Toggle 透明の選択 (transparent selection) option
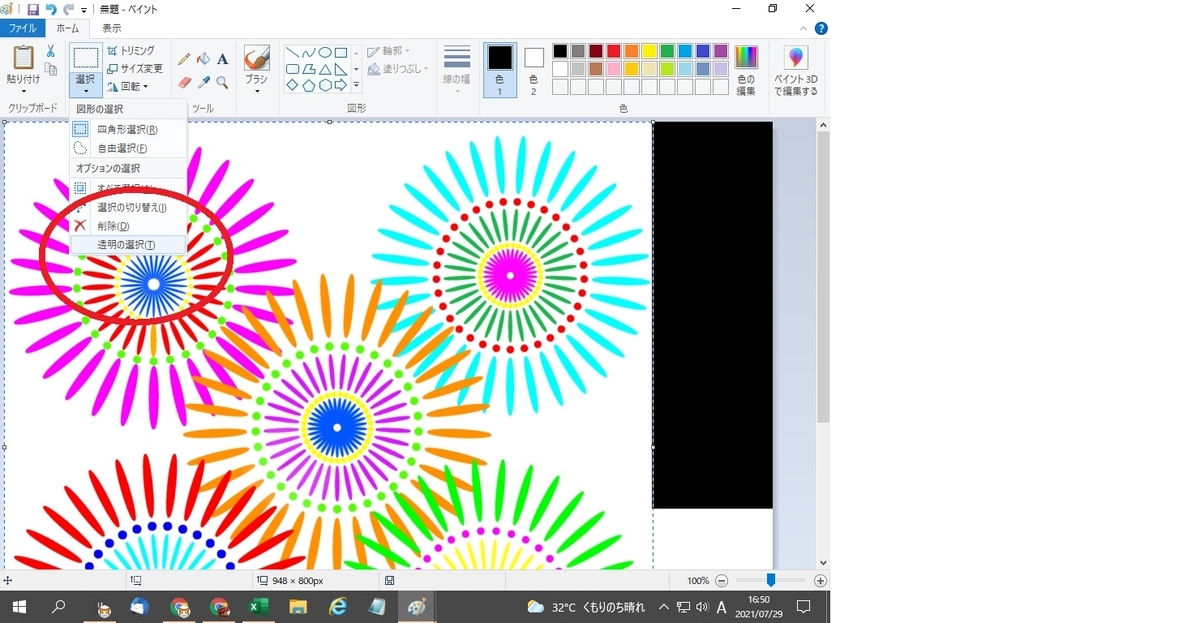Screen dimensions: 1200x623 (x=128, y=245)
